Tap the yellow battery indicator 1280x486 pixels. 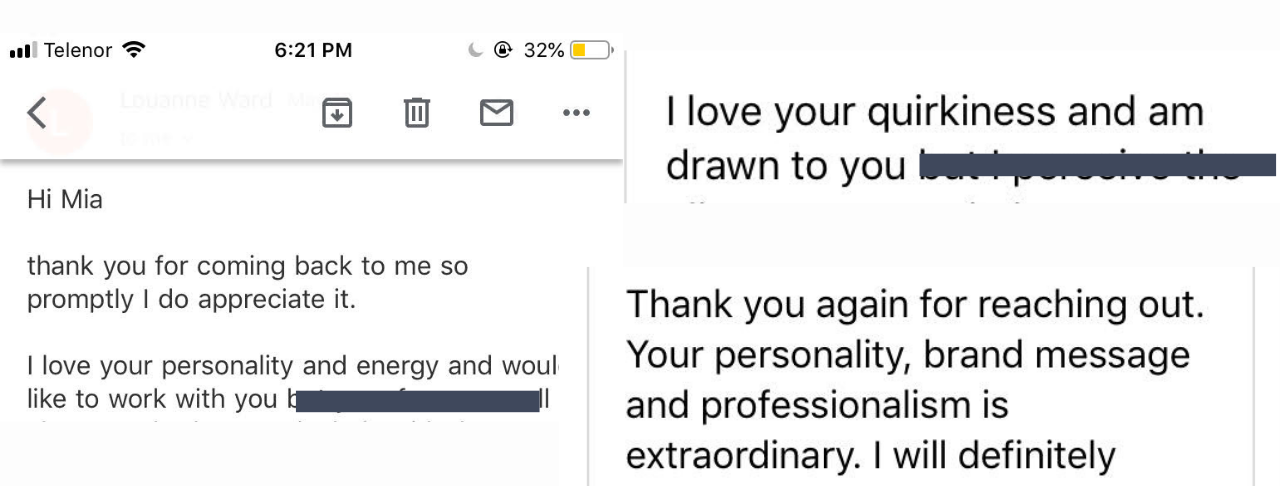coord(590,50)
